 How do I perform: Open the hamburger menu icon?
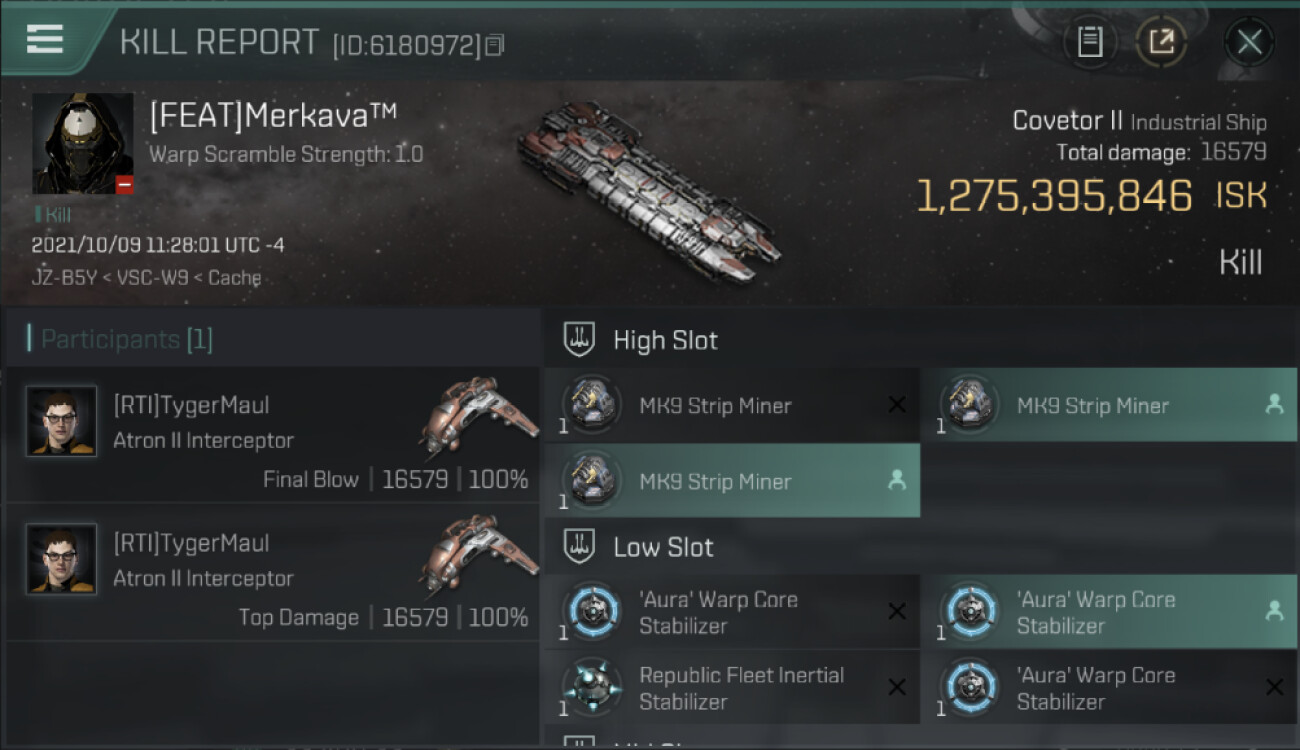(45, 39)
